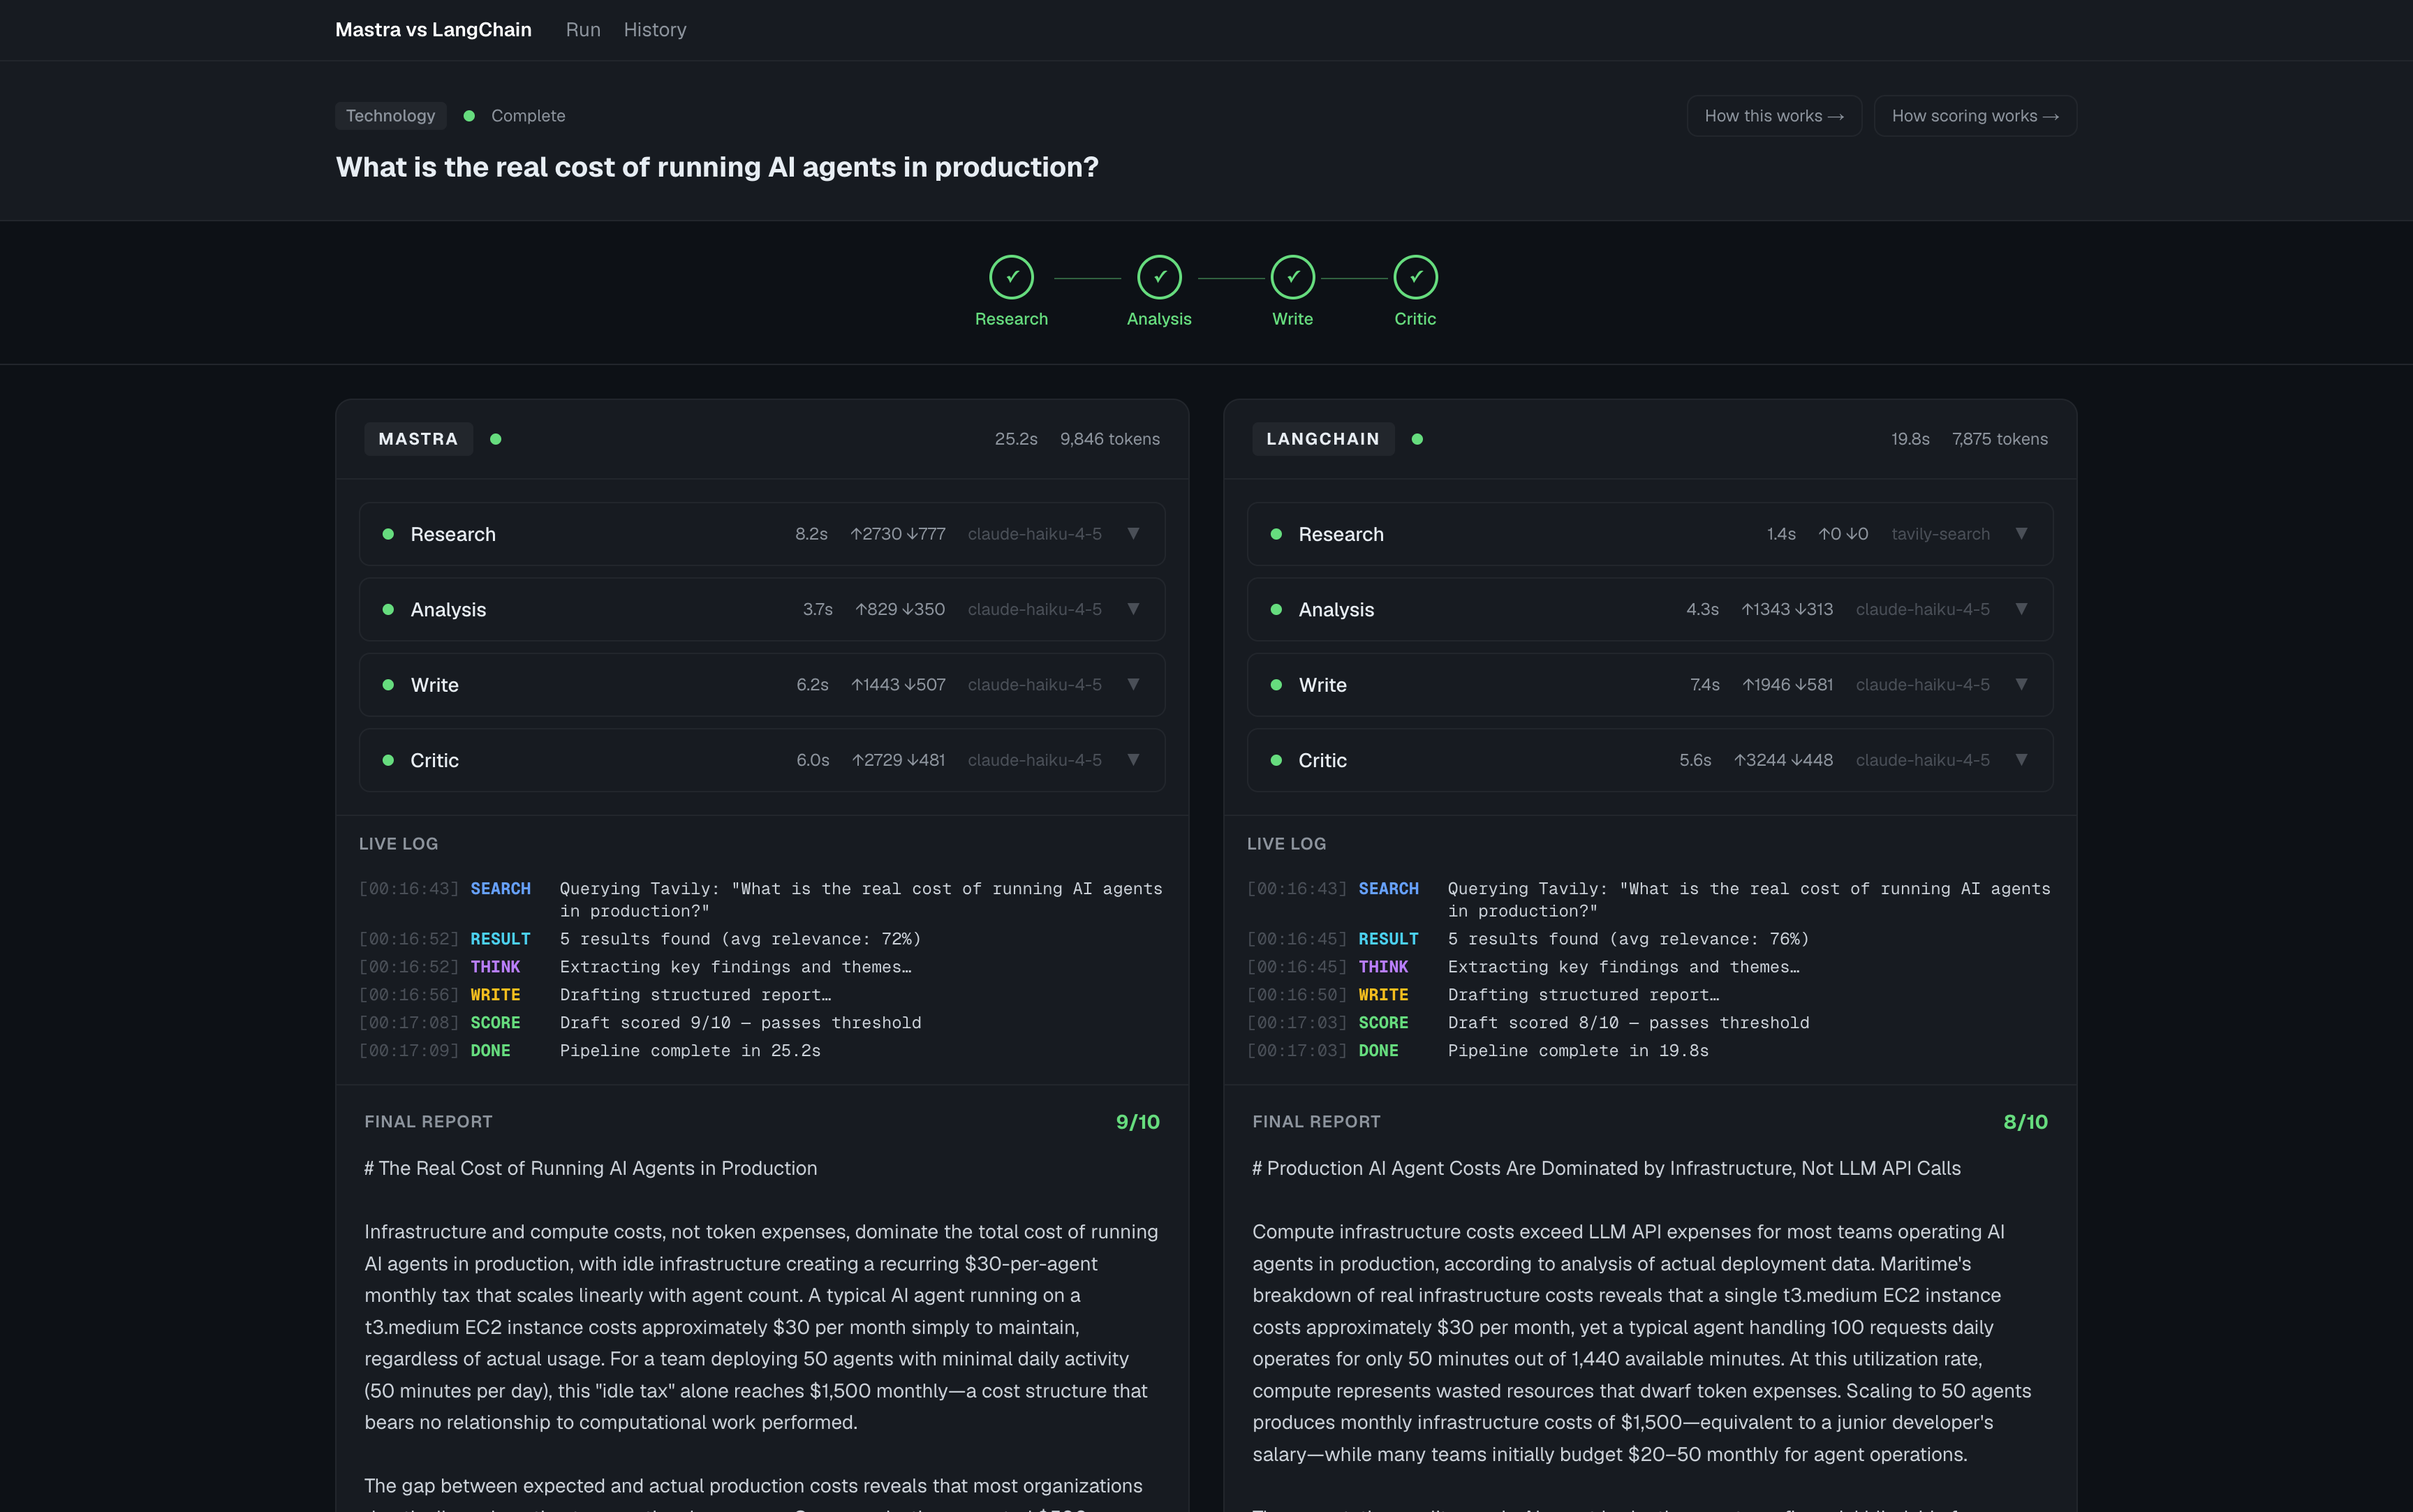
Task: Click the green Complete status dot
Action: (469, 116)
